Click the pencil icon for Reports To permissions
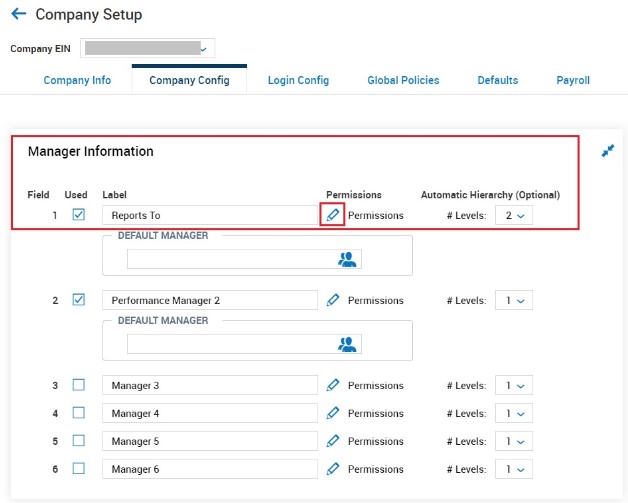The height and width of the screenshot is (503, 628). point(333,215)
